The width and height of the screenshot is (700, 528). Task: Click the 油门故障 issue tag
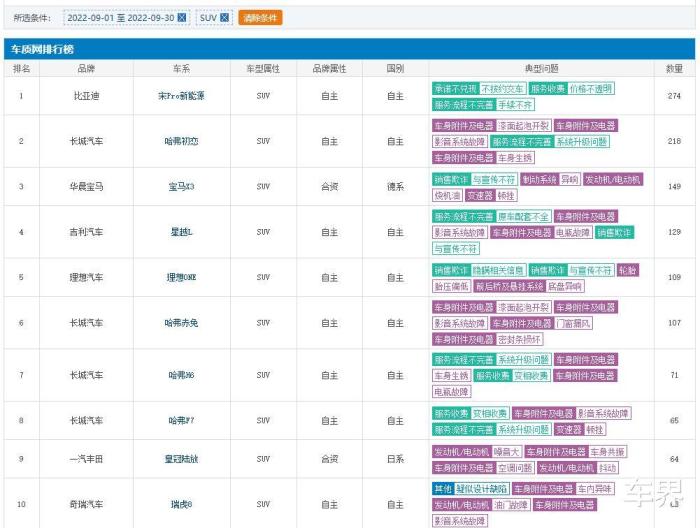pyautogui.click(x=511, y=505)
